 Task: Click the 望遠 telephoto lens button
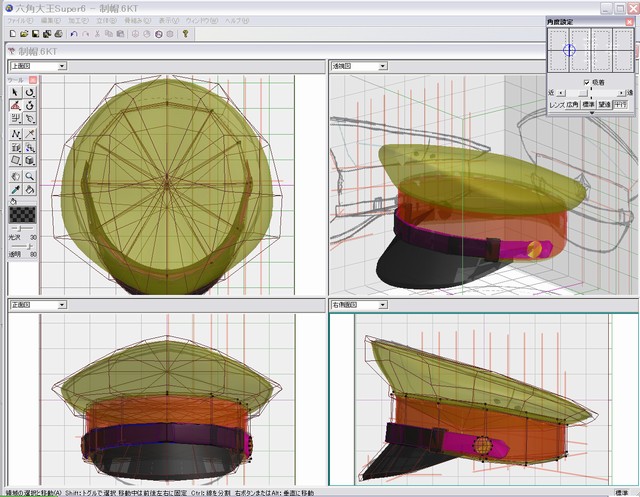coord(604,104)
